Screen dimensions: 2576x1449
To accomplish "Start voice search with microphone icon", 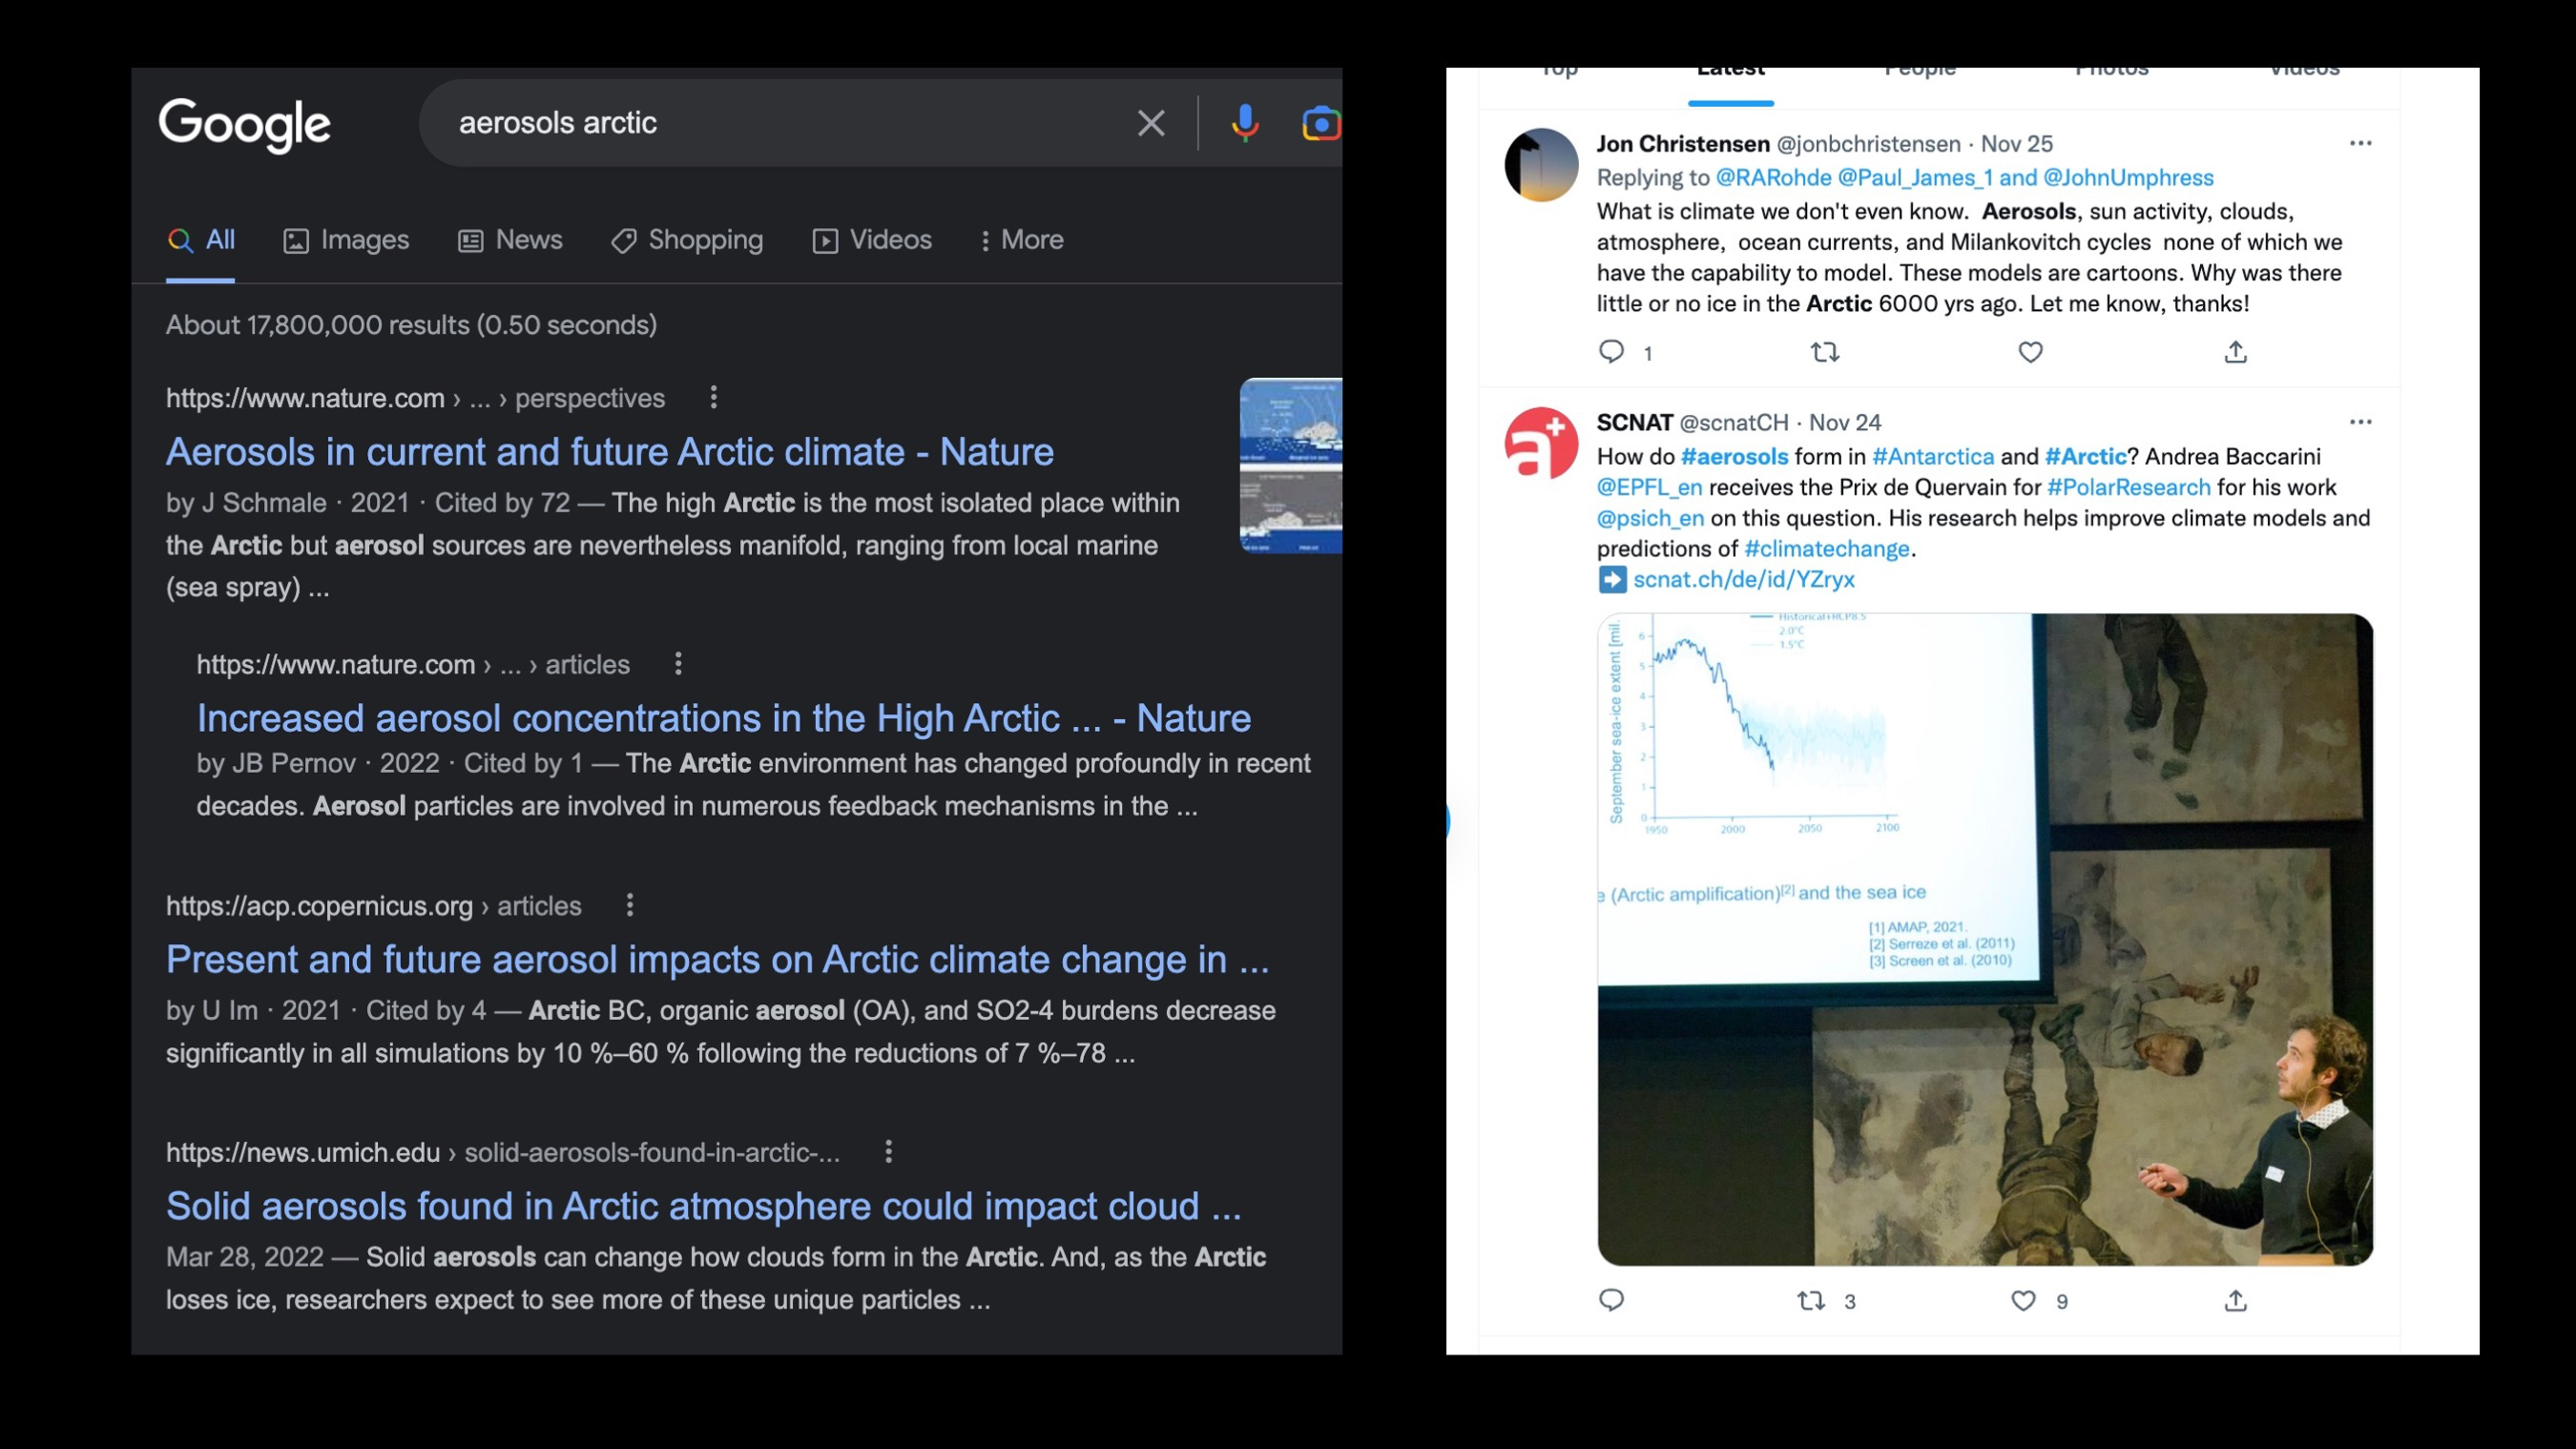I will [1245, 123].
